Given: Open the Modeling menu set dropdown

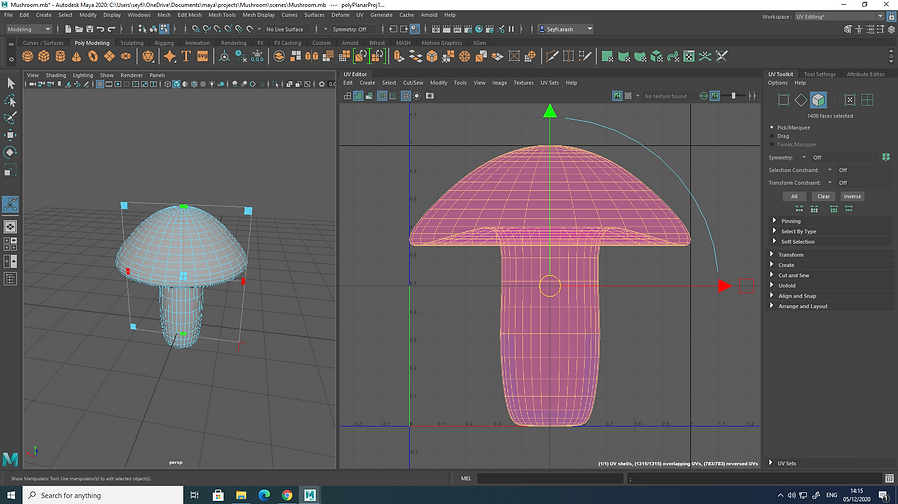Looking at the screenshot, I should [29, 29].
